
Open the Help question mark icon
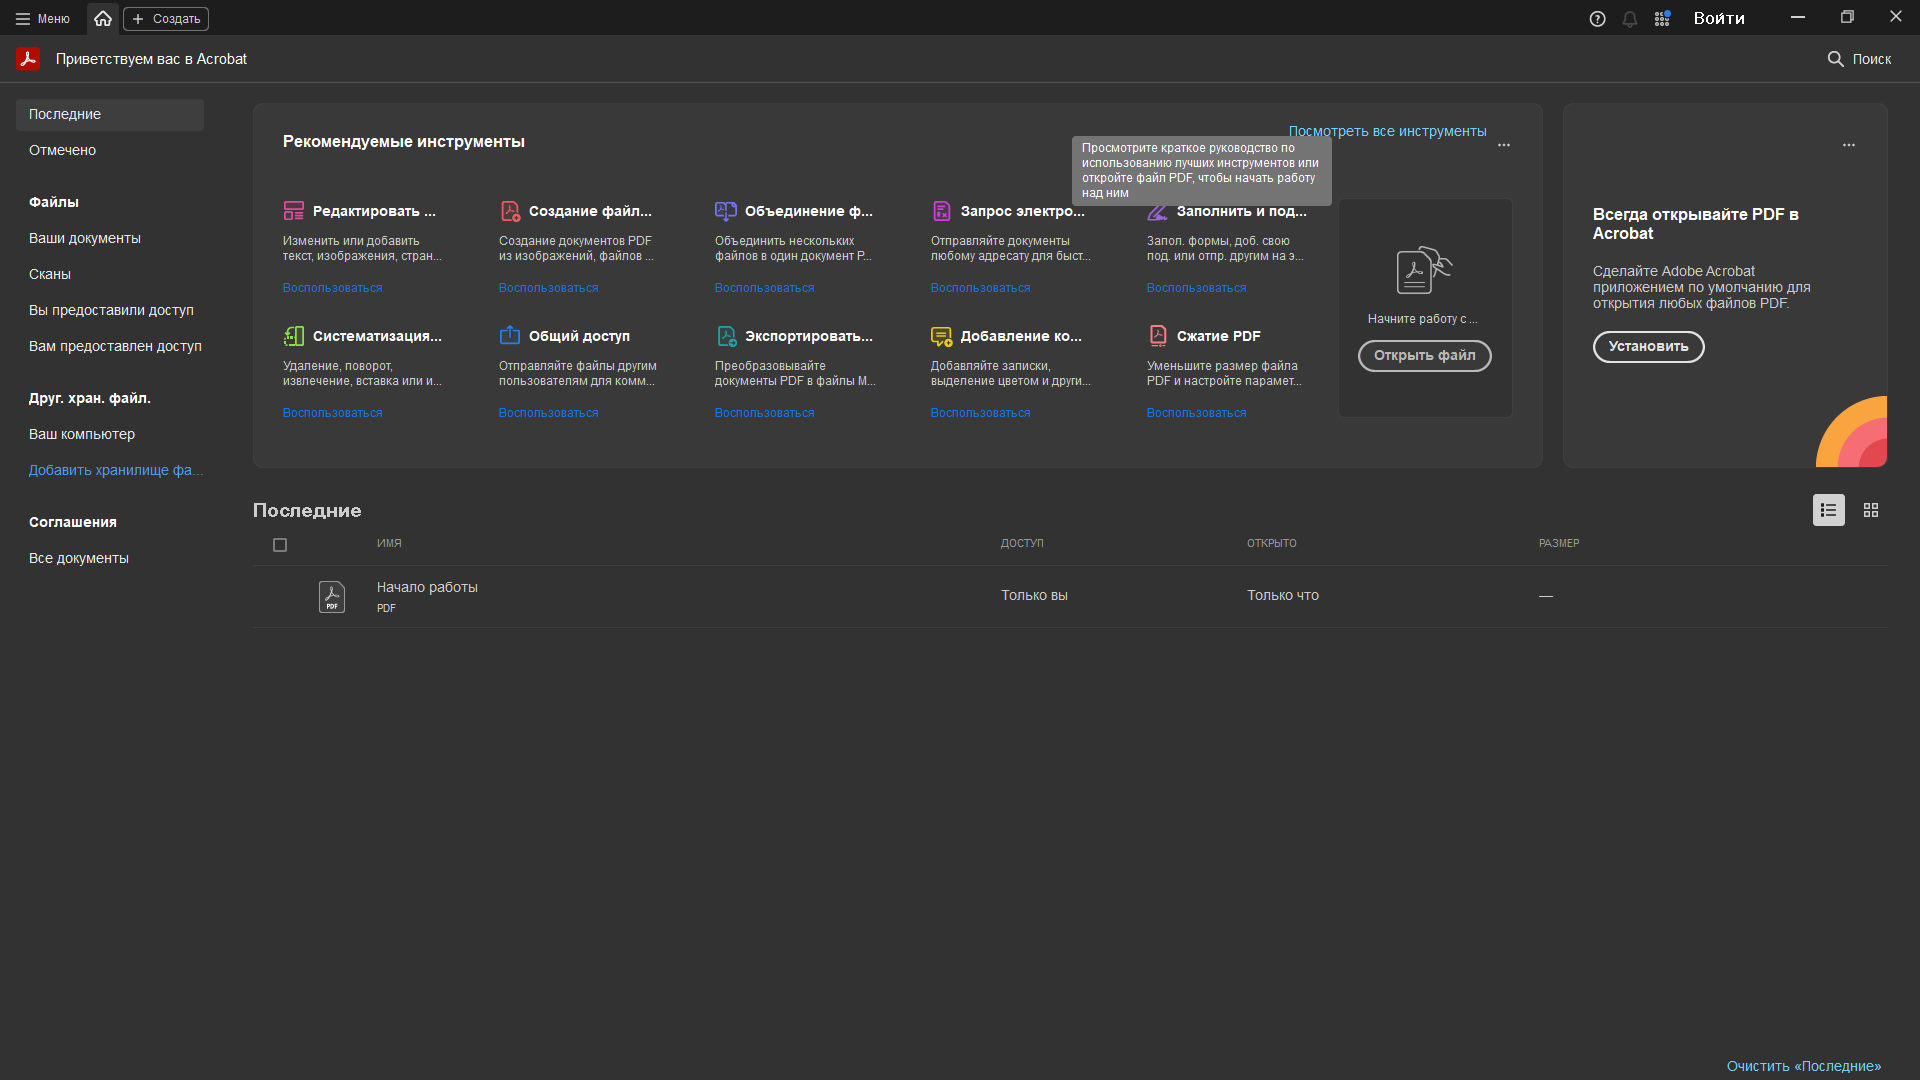coord(1597,19)
